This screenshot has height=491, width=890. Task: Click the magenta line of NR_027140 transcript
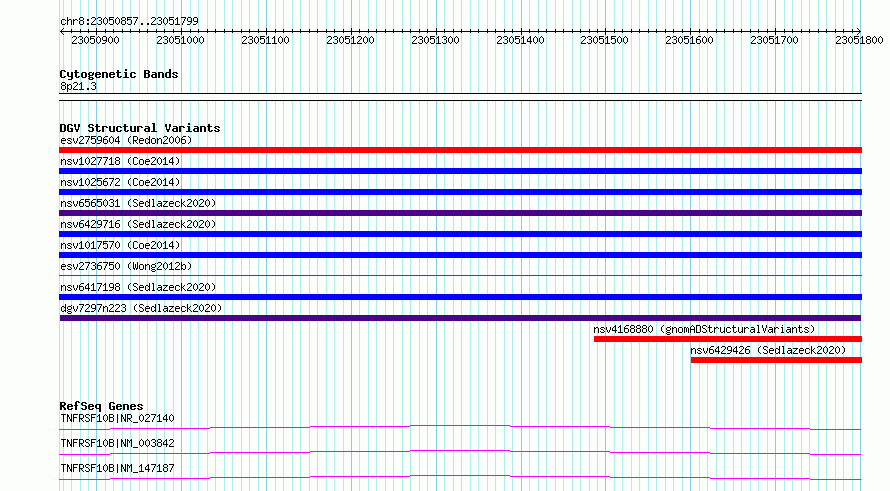click(460, 427)
